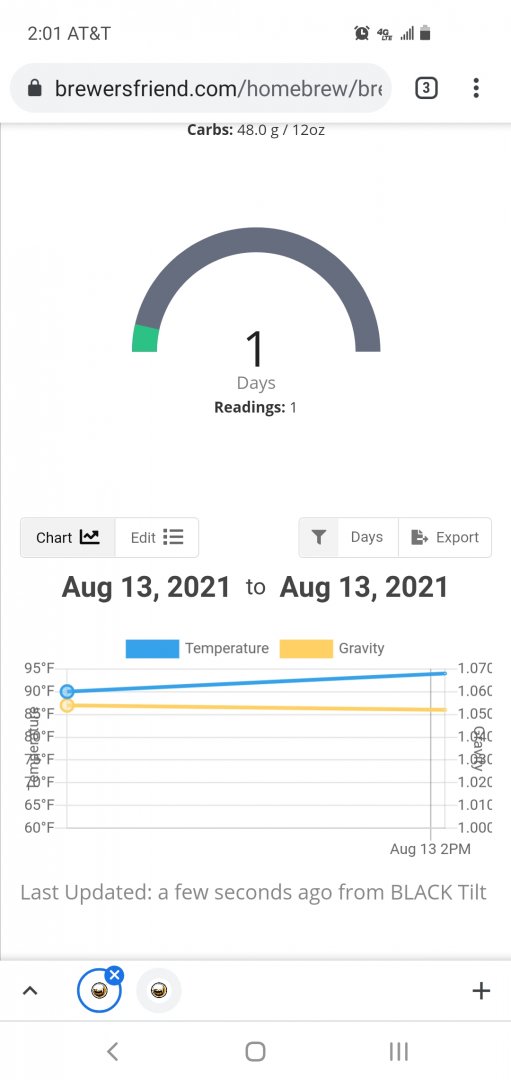The height and width of the screenshot is (1080, 511).
Task: Open new tab with plus icon
Action: click(481, 991)
